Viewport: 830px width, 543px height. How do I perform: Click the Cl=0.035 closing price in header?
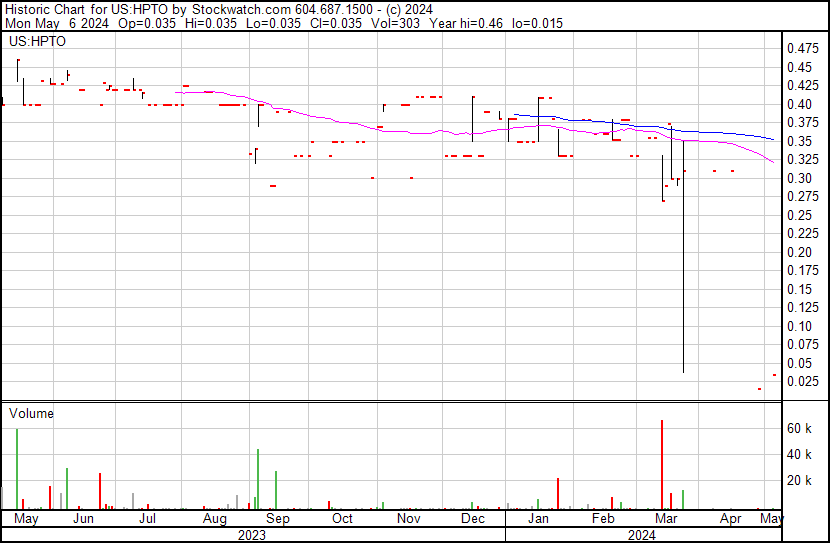tap(336, 23)
